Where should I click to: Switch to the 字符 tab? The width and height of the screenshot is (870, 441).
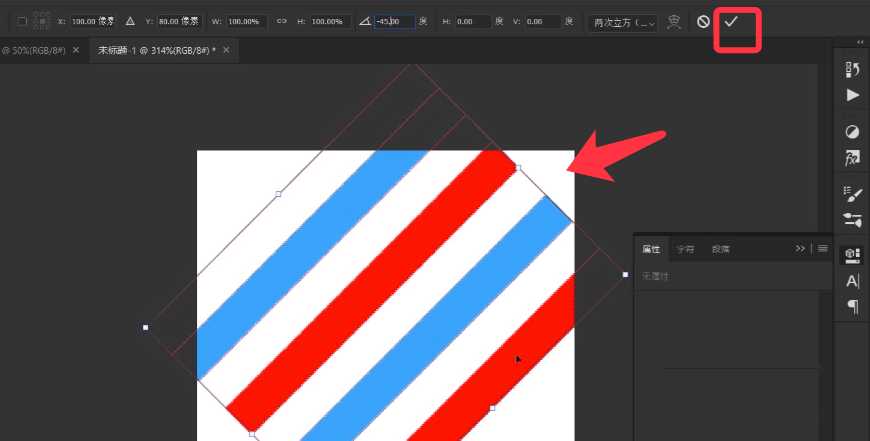pyautogui.click(x=685, y=249)
